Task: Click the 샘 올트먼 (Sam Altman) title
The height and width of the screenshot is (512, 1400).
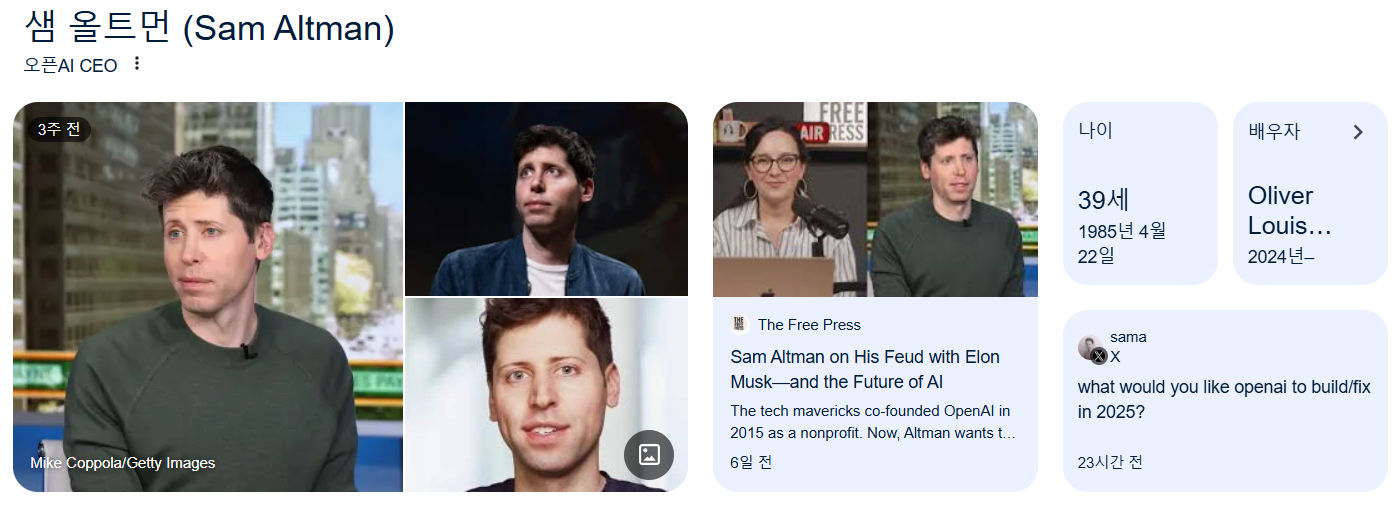Action: coord(209,27)
